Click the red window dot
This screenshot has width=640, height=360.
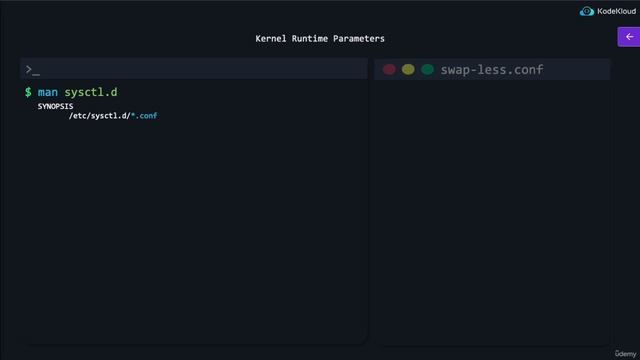tap(389, 69)
